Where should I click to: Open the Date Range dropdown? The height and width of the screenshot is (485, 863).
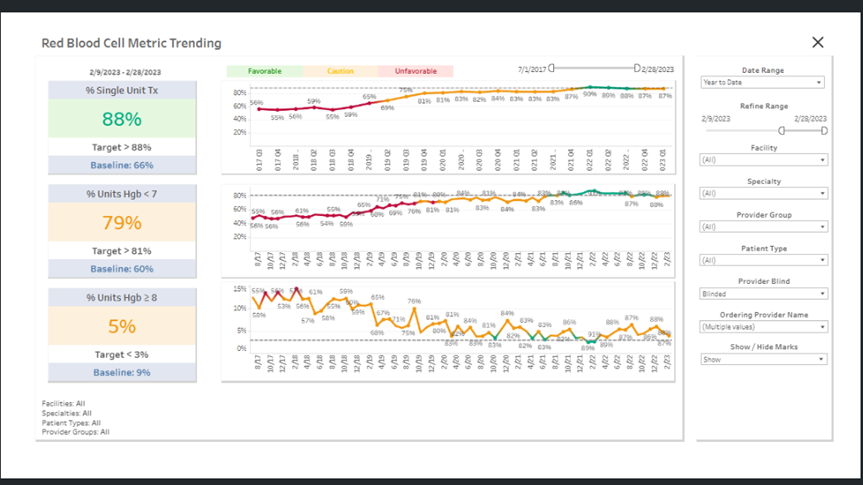[x=763, y=83]
